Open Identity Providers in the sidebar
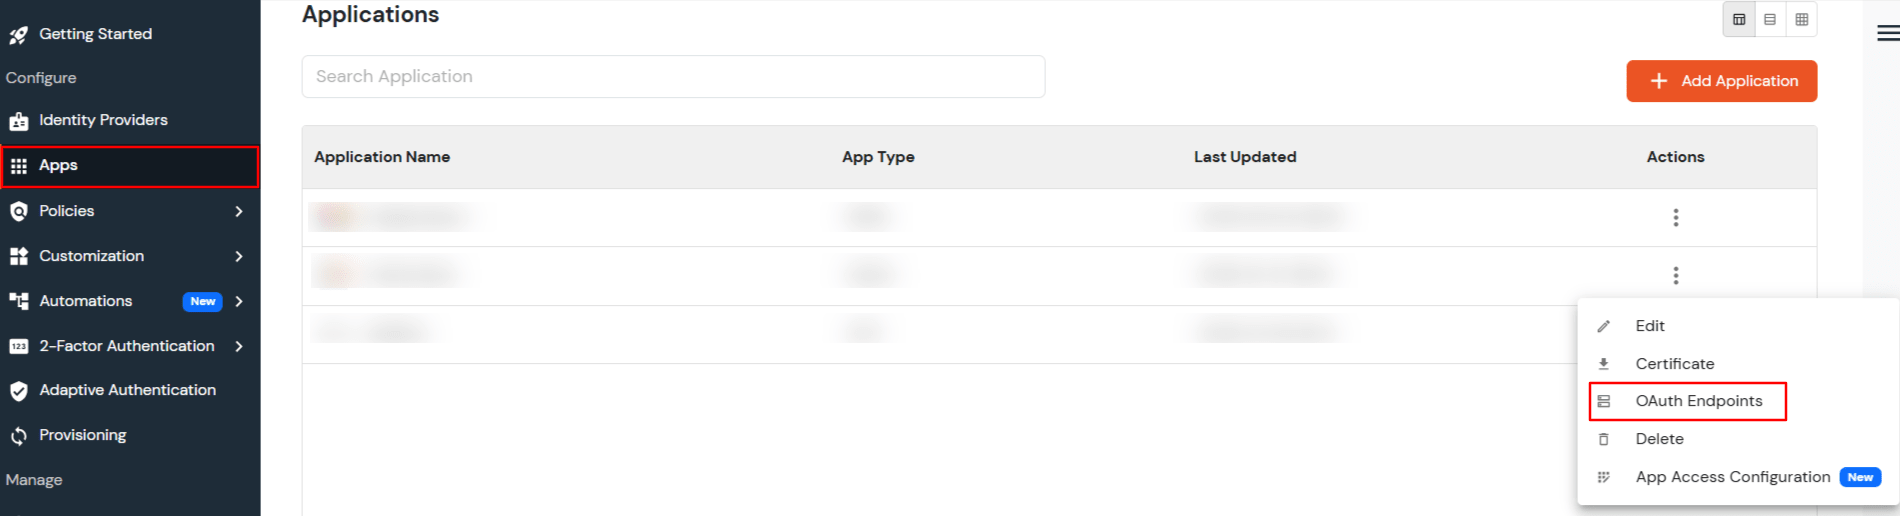The image size is (1900, 516). point(103,120)
